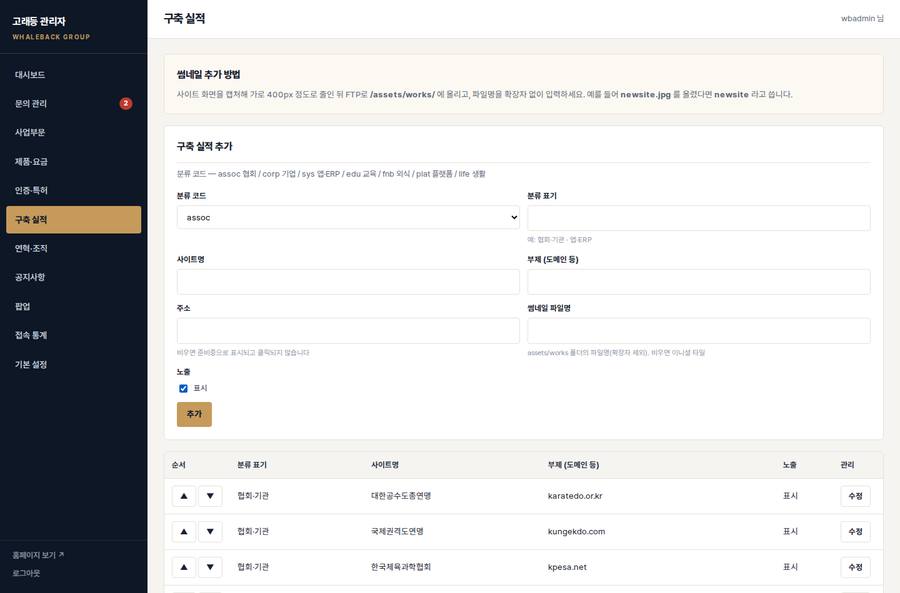
Task: Click 로그아웃 link
Action: click(26, 573)
